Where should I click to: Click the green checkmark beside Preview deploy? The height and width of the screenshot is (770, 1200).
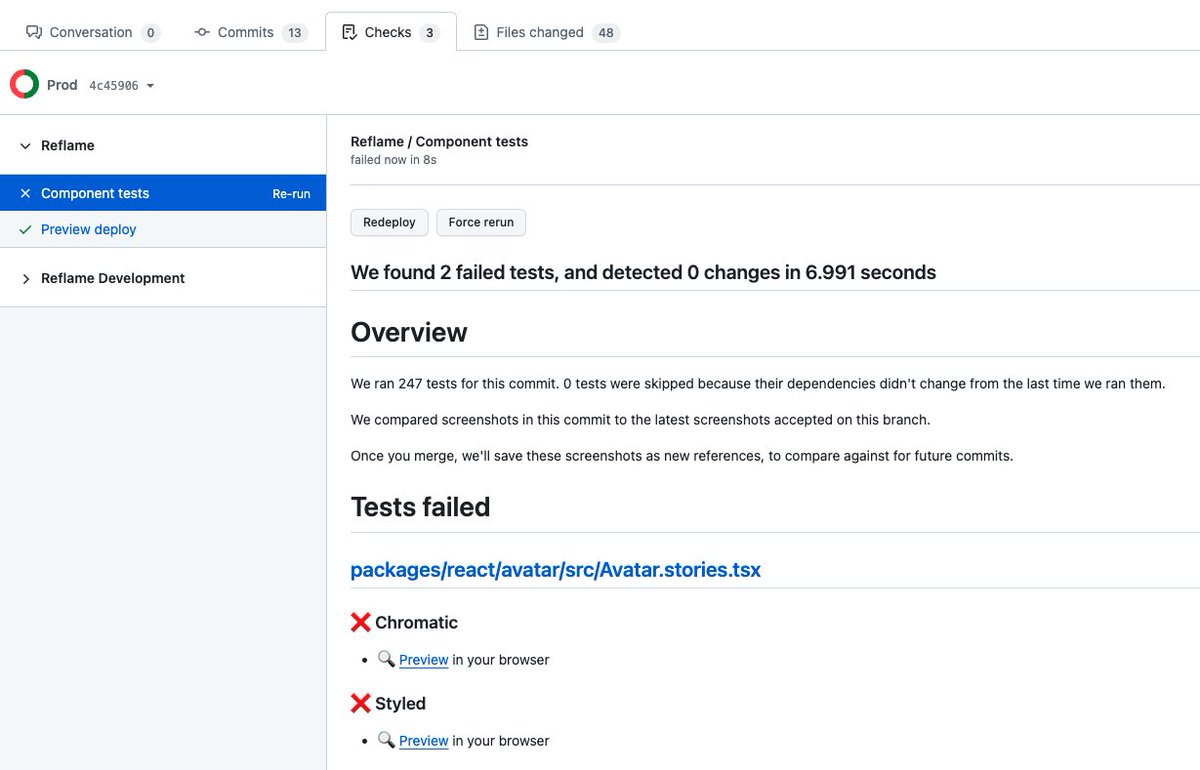[x=25, y=229]
